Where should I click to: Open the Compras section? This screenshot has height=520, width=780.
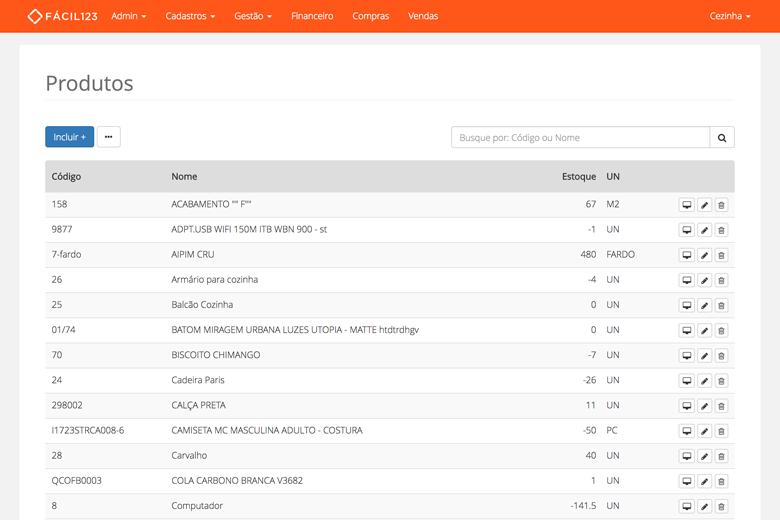[x=371, y=16]
